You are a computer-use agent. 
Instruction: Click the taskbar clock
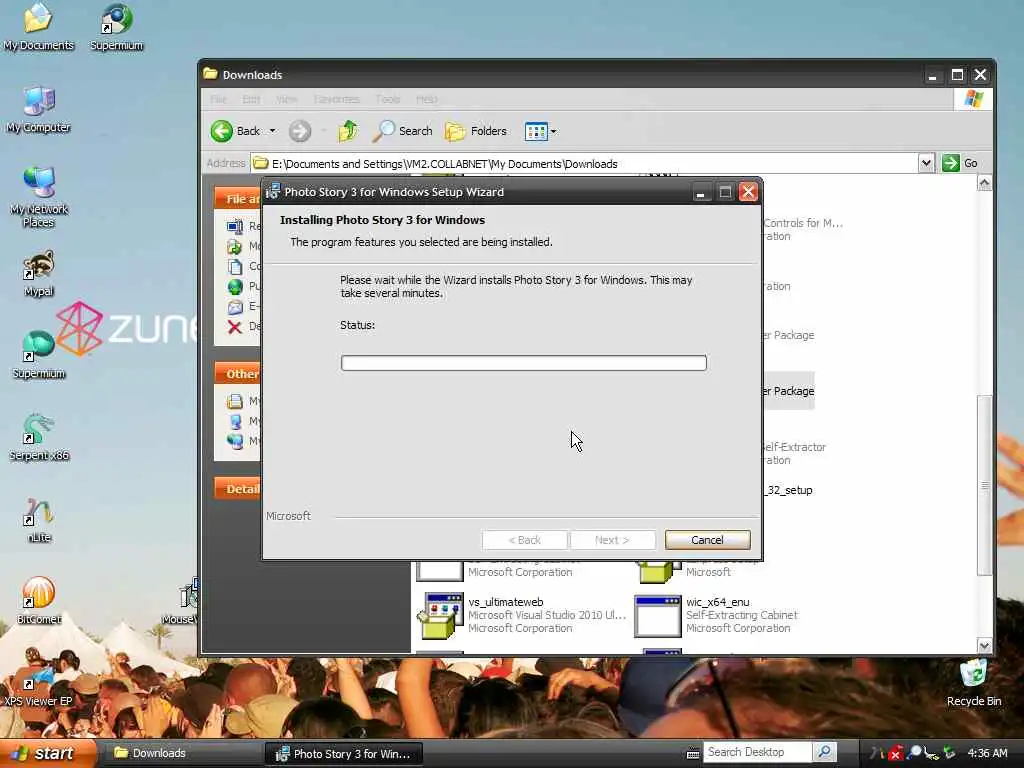pyautogui.click(x=987, y=754)
